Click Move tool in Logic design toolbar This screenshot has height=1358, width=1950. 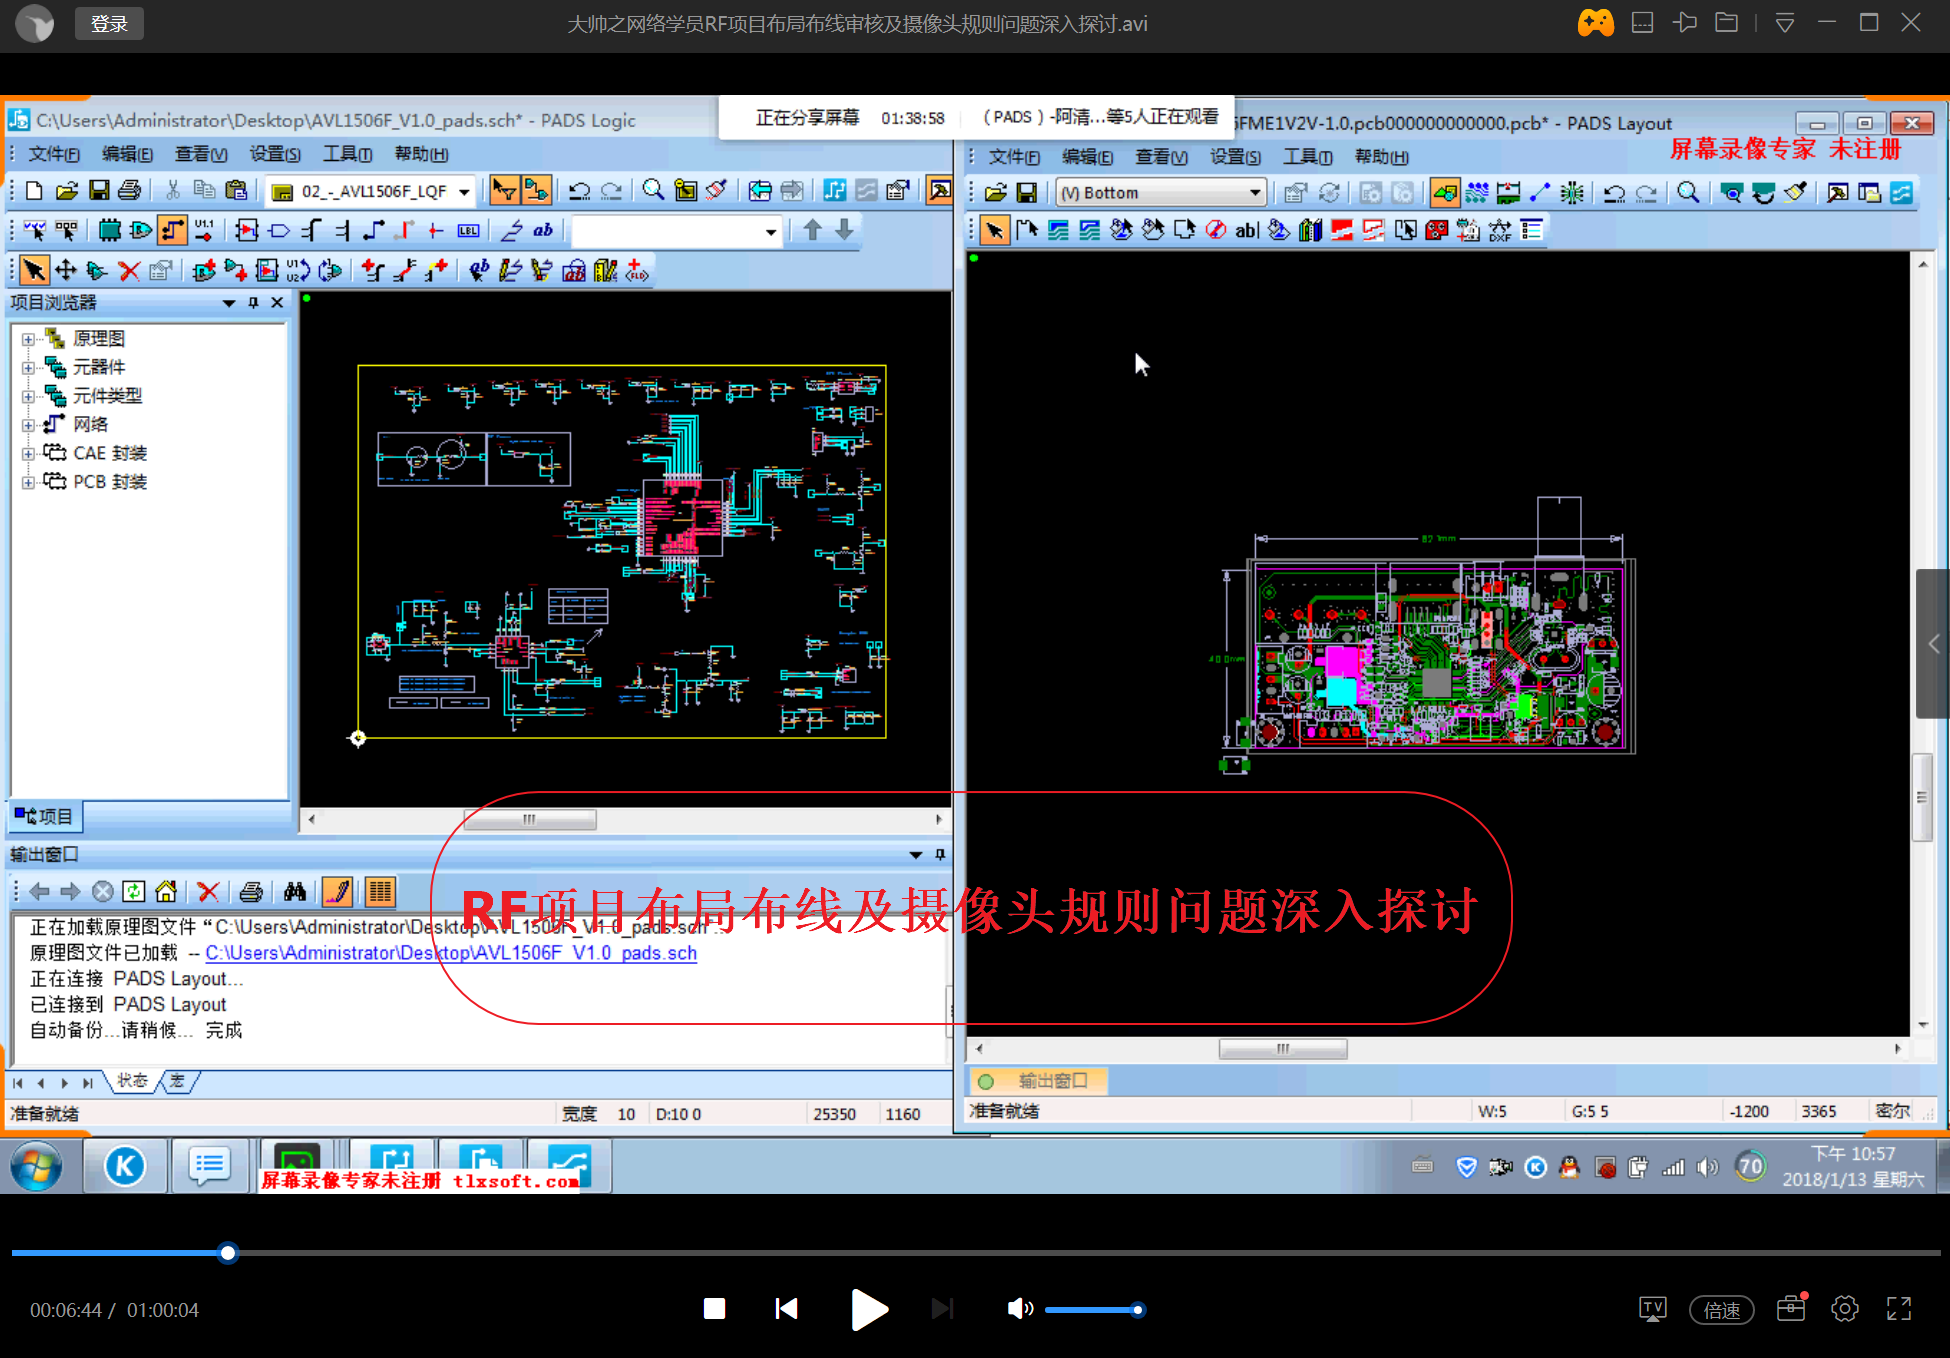coord(66,271)
